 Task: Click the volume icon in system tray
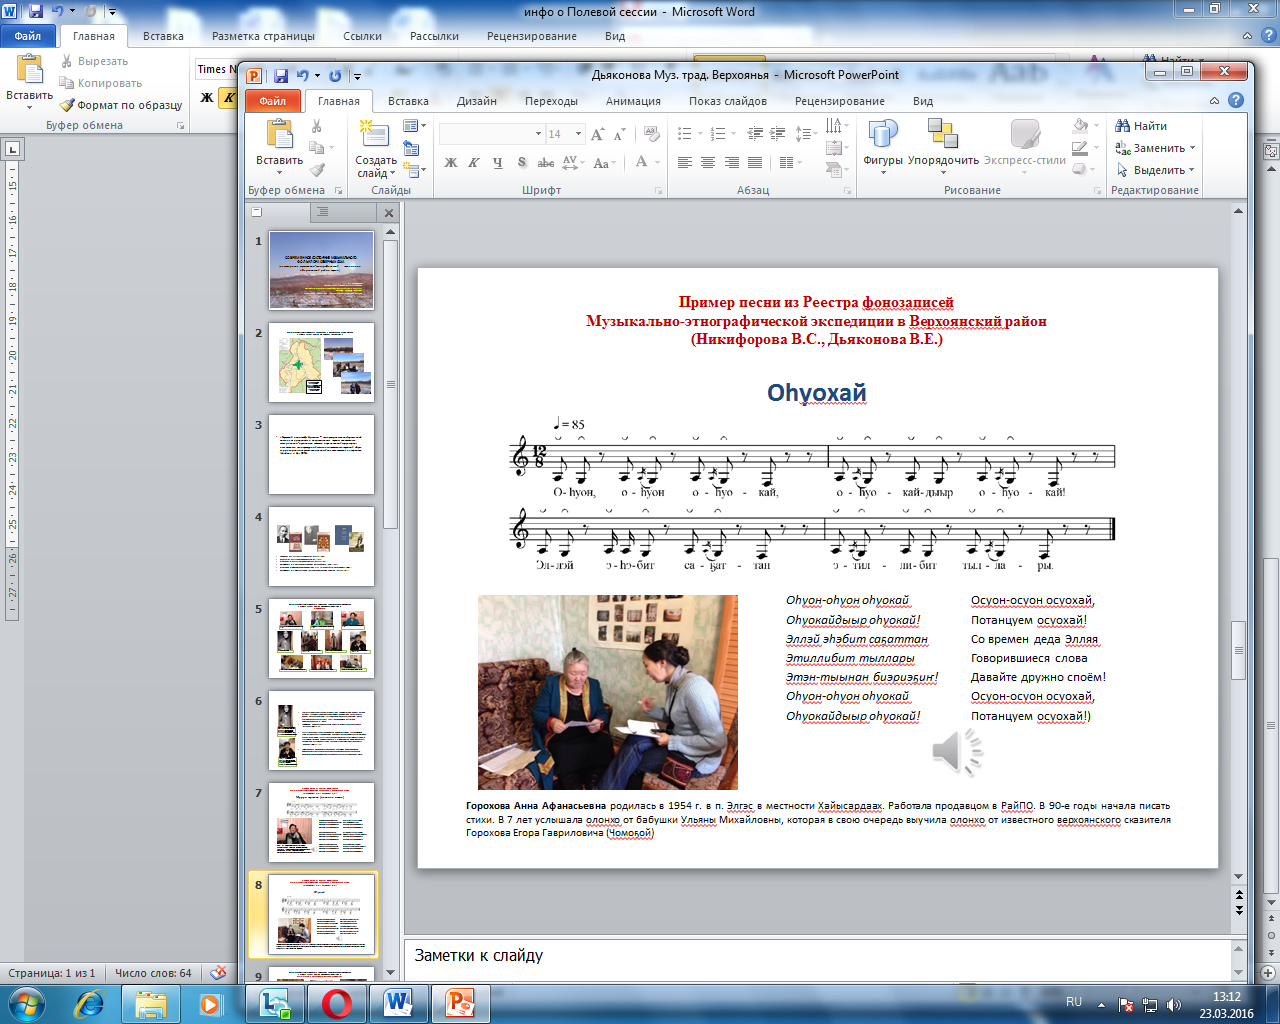(x=1174, y=1005)
